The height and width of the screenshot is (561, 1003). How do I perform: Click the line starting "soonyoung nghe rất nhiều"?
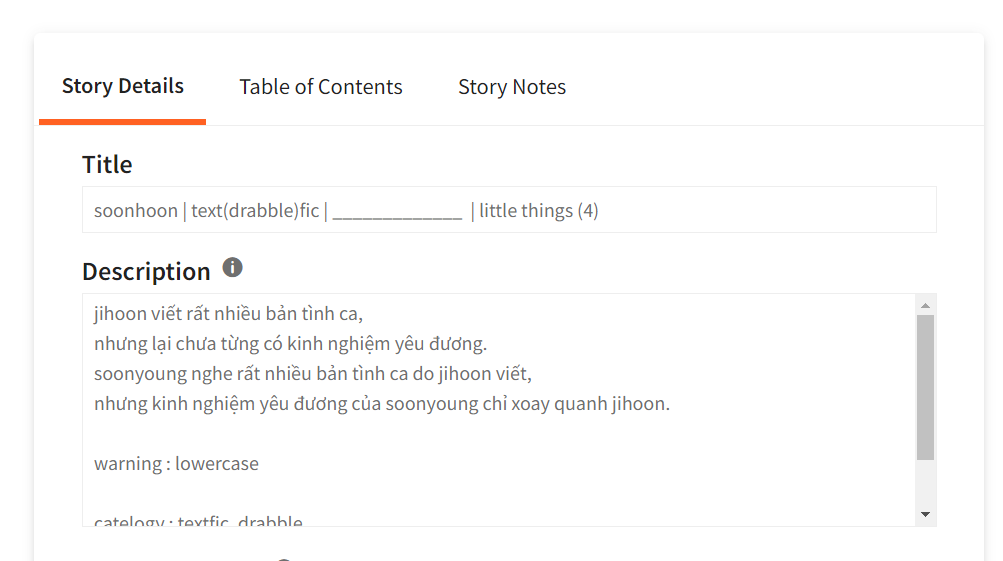pos(312,374)
